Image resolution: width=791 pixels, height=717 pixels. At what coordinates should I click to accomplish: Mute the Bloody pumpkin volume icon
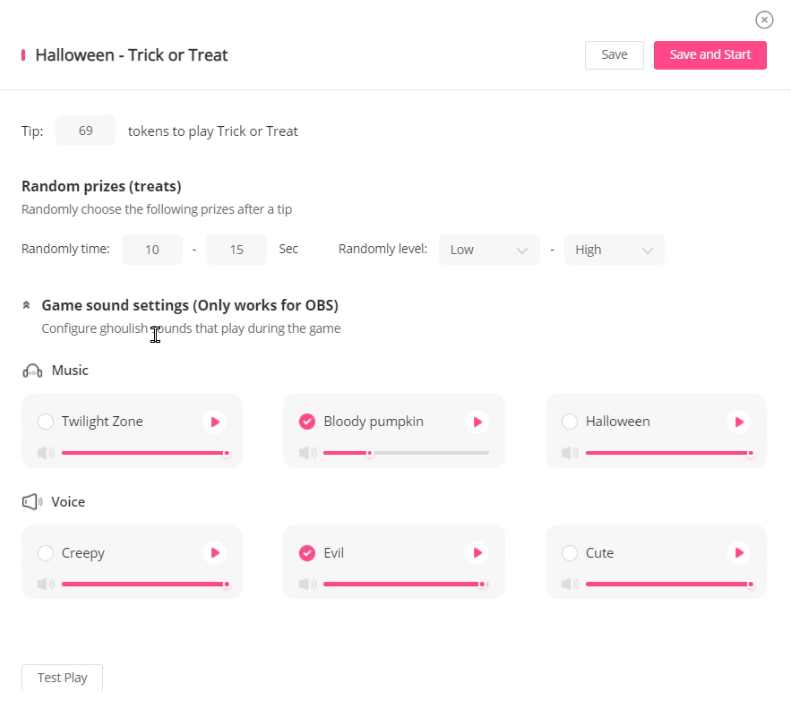307,453
